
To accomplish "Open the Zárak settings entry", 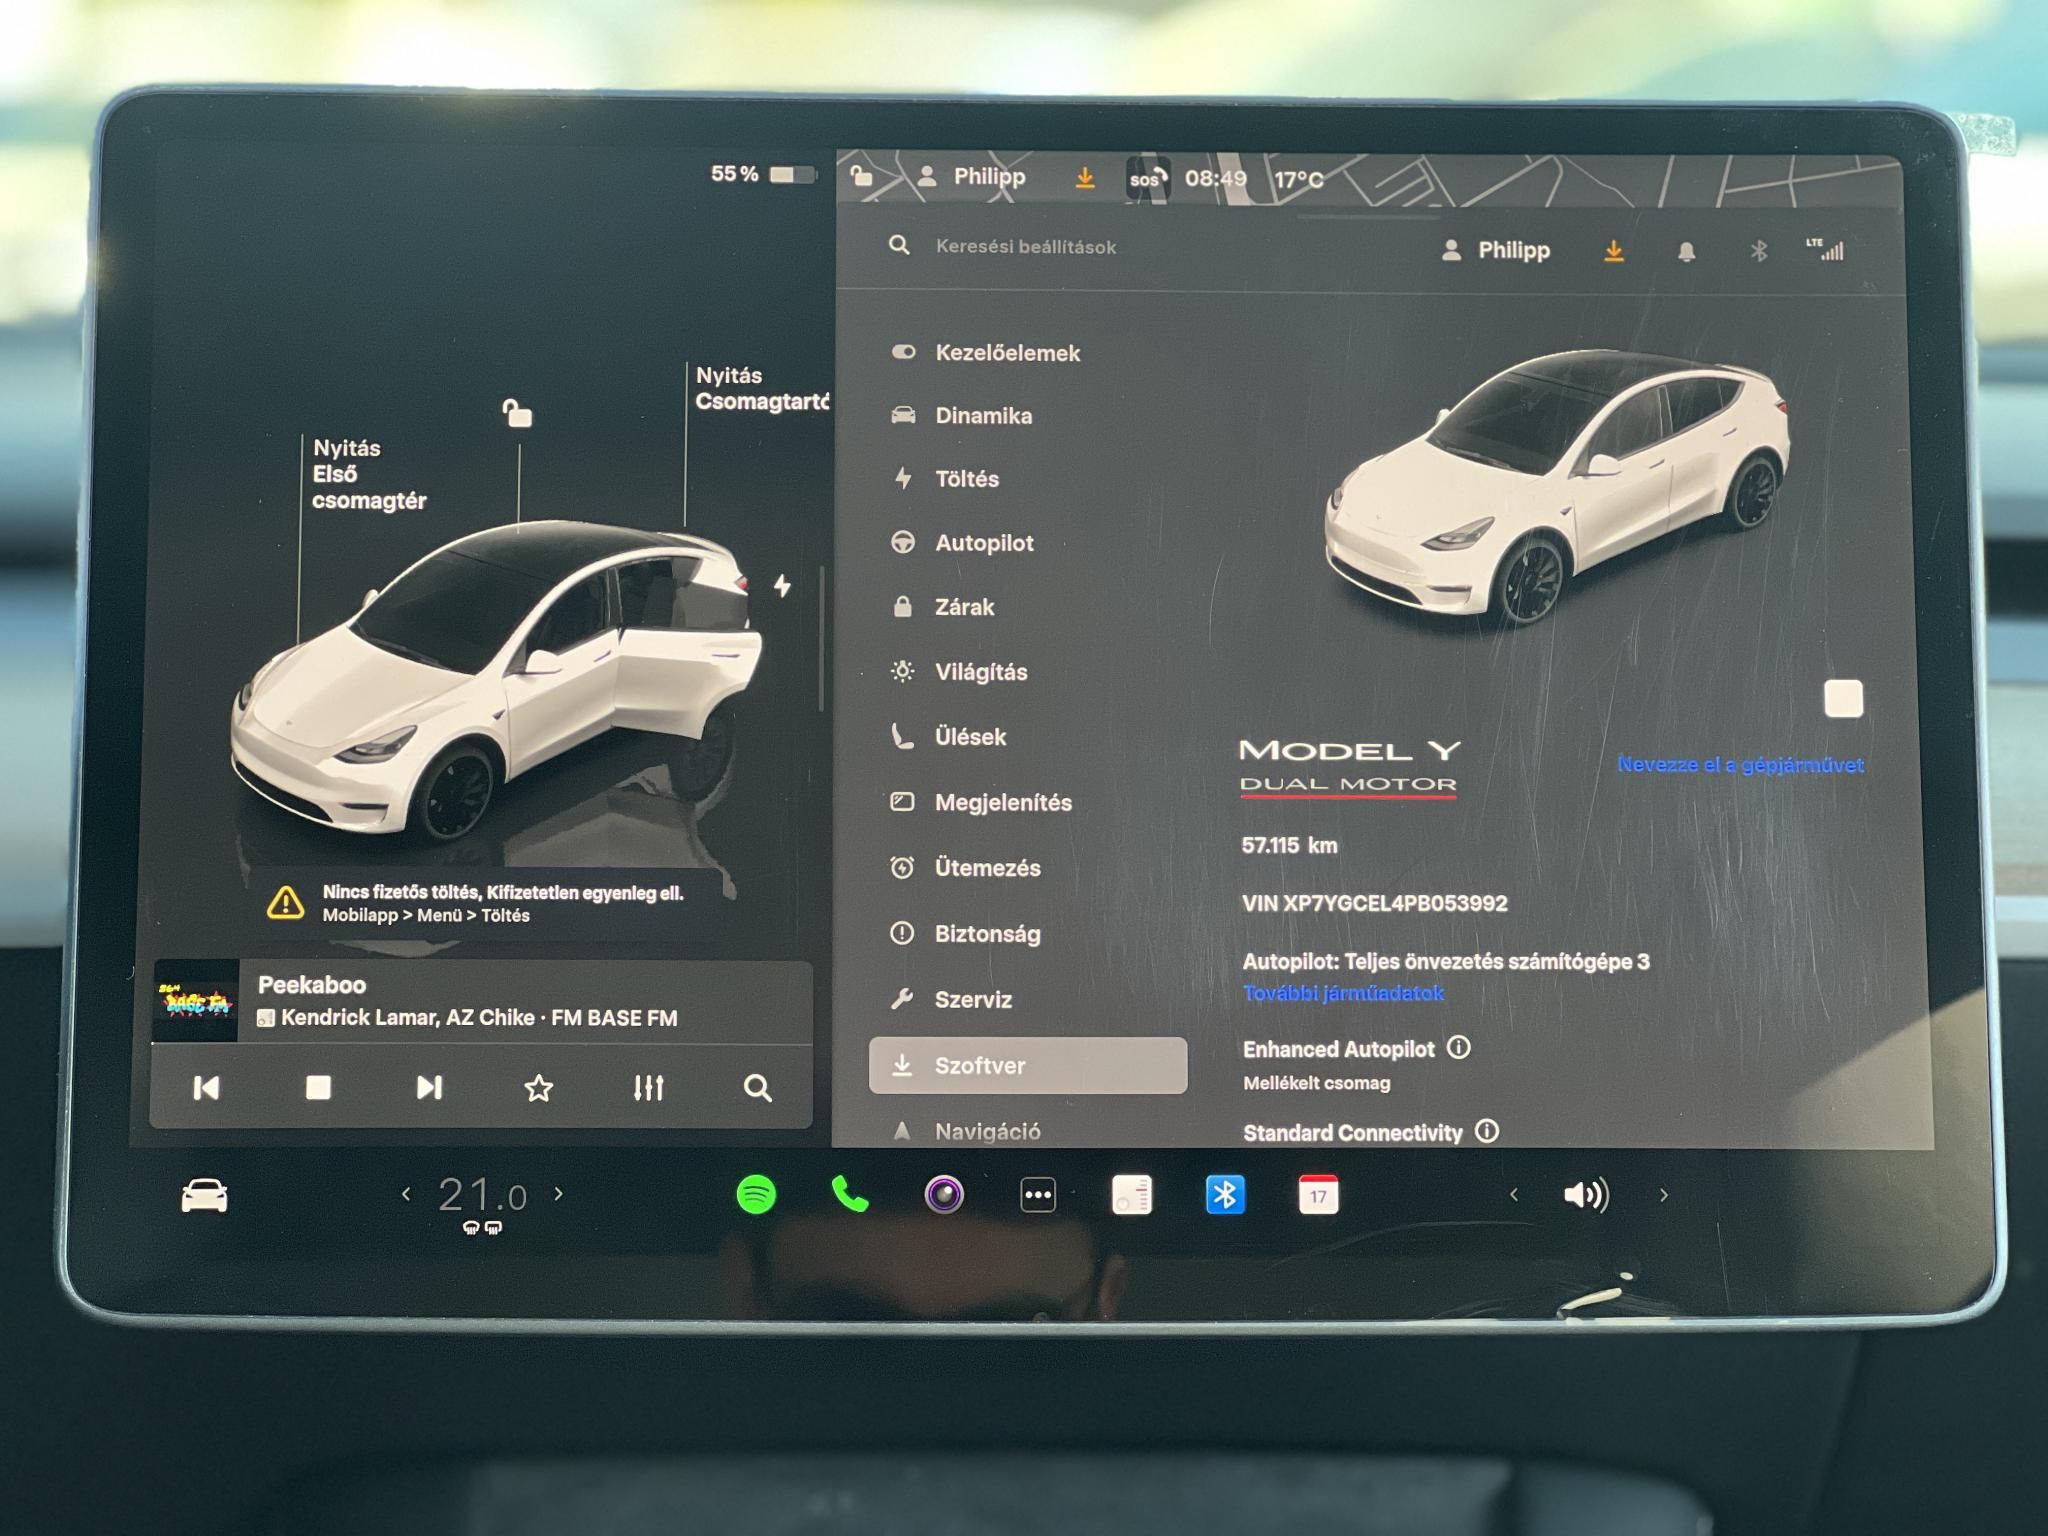I will 964,607.
